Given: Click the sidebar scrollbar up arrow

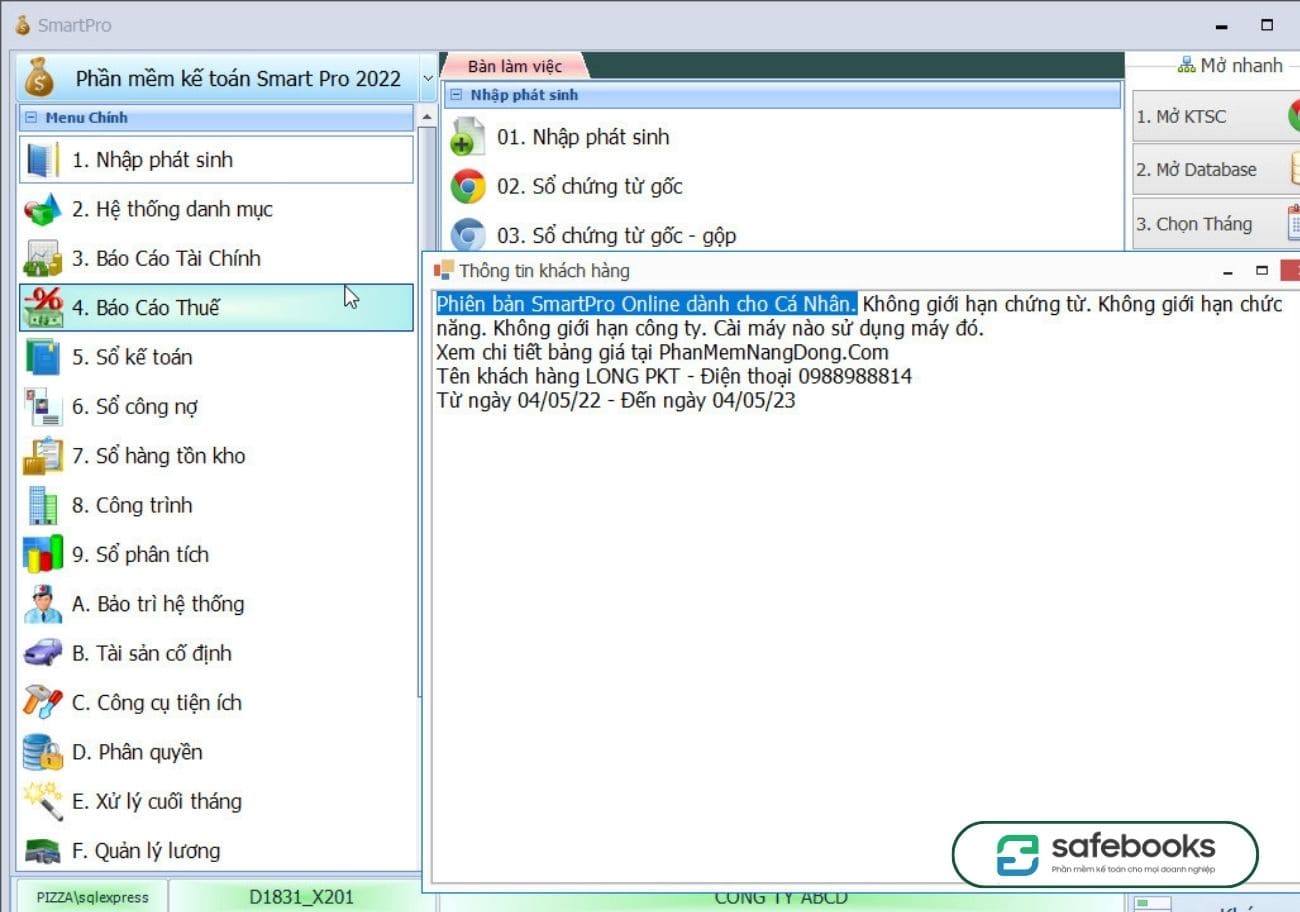Looking at the screenshot, I should pos(427,117).
